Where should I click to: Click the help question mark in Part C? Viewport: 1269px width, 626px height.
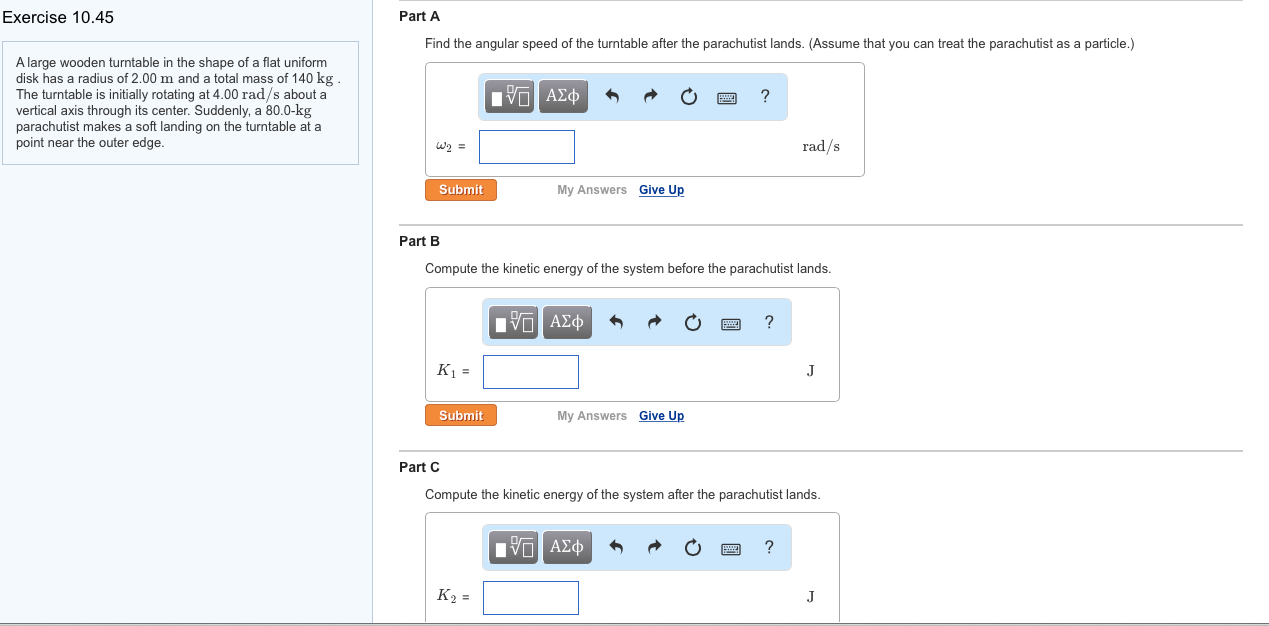coord(769,548)
